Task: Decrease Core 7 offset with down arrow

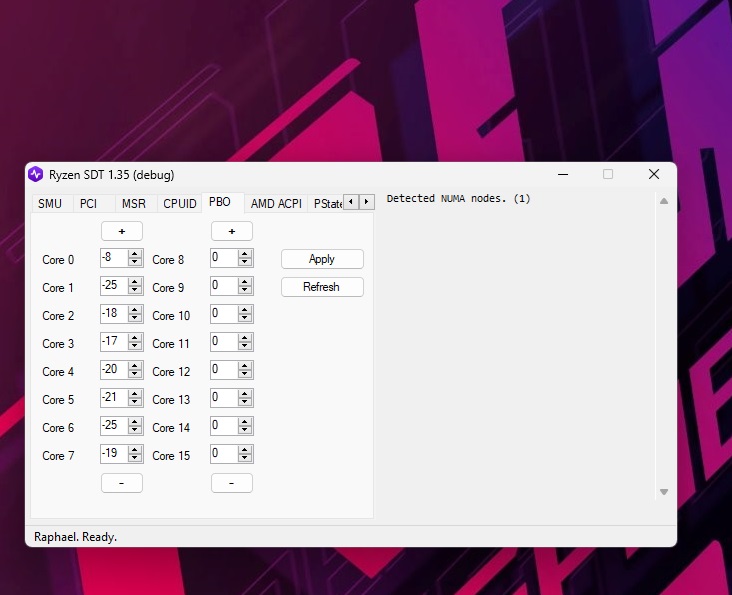Action: click(135, 458)
